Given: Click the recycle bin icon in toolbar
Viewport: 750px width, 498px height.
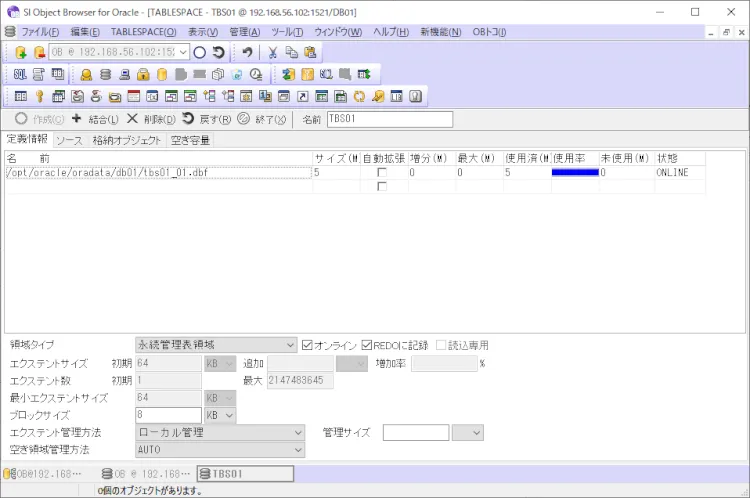Looking at the screenshot, I should [237, 74].
